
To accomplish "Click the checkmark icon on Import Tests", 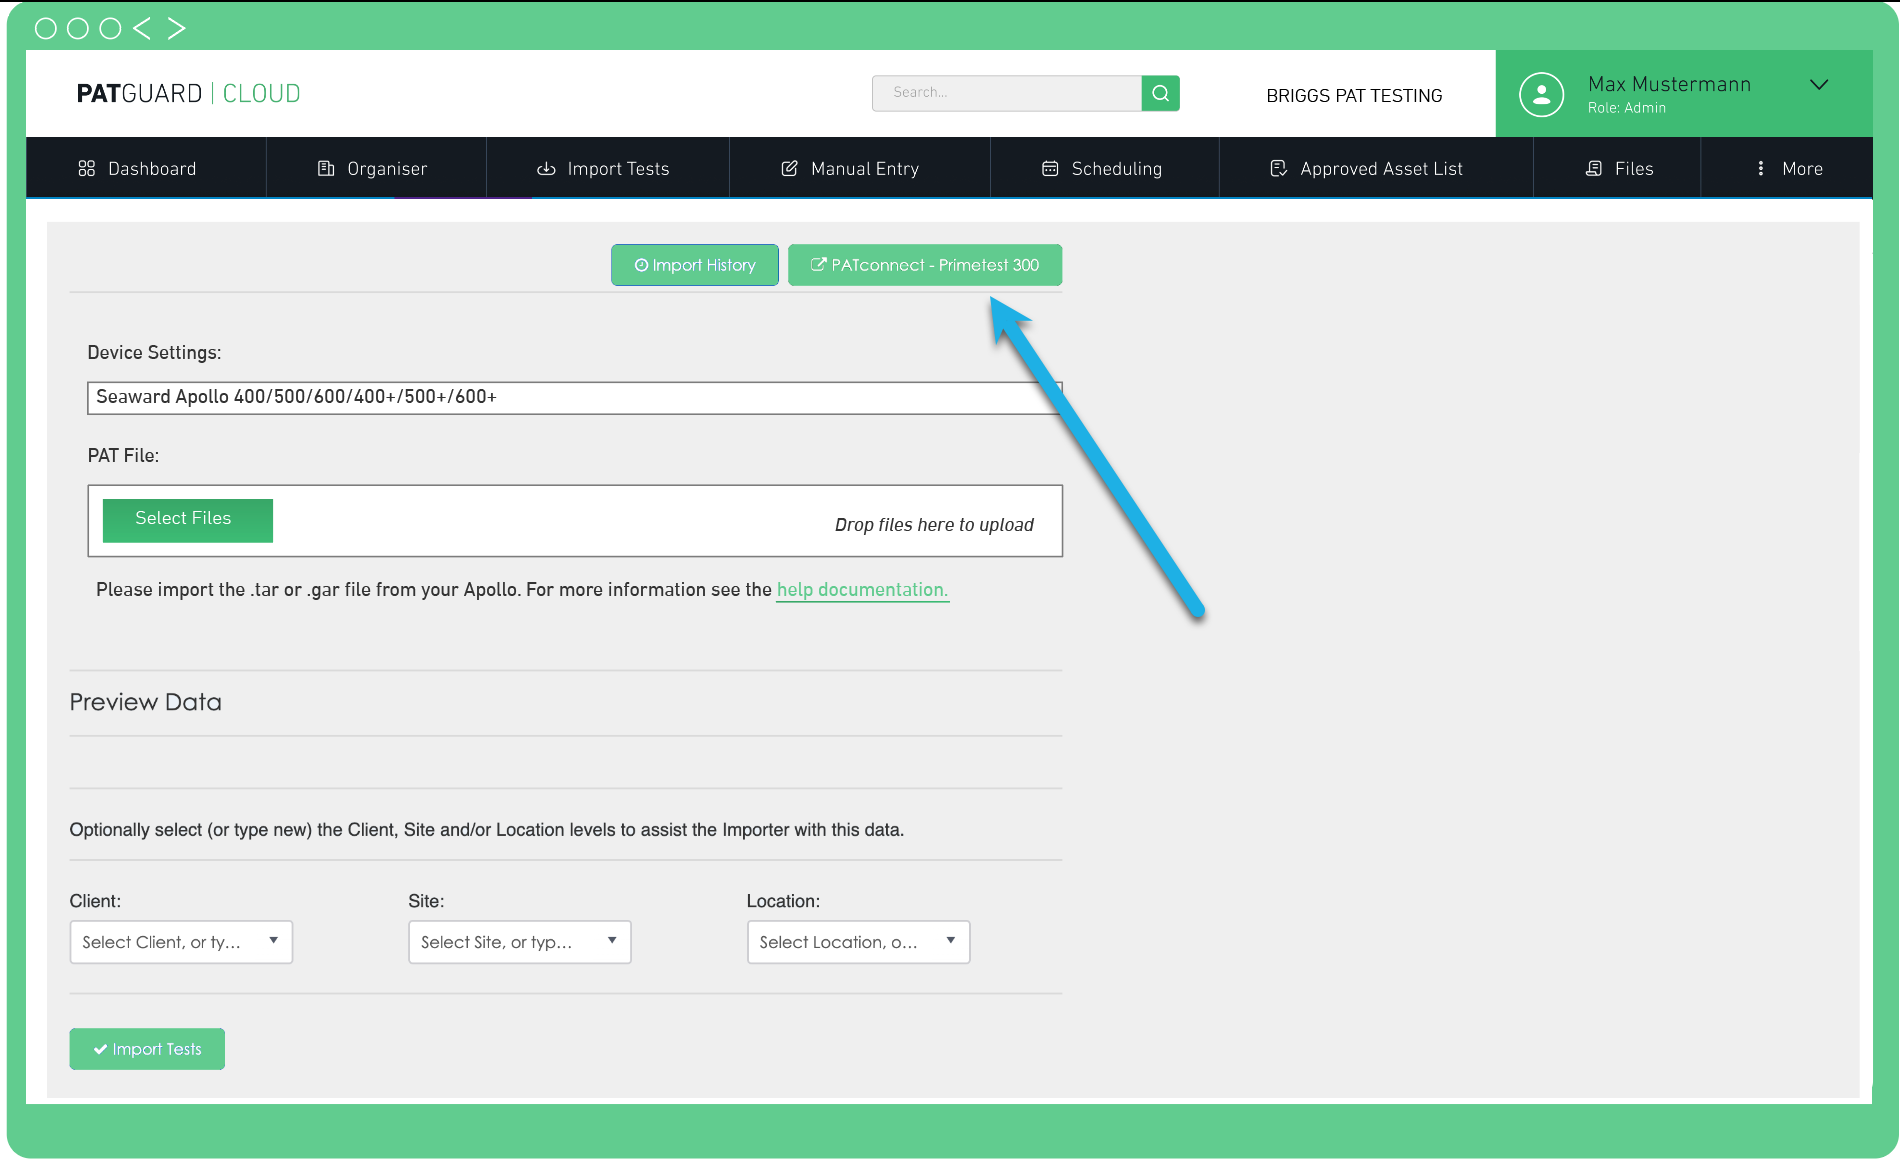I will [x=100, y=1049].
